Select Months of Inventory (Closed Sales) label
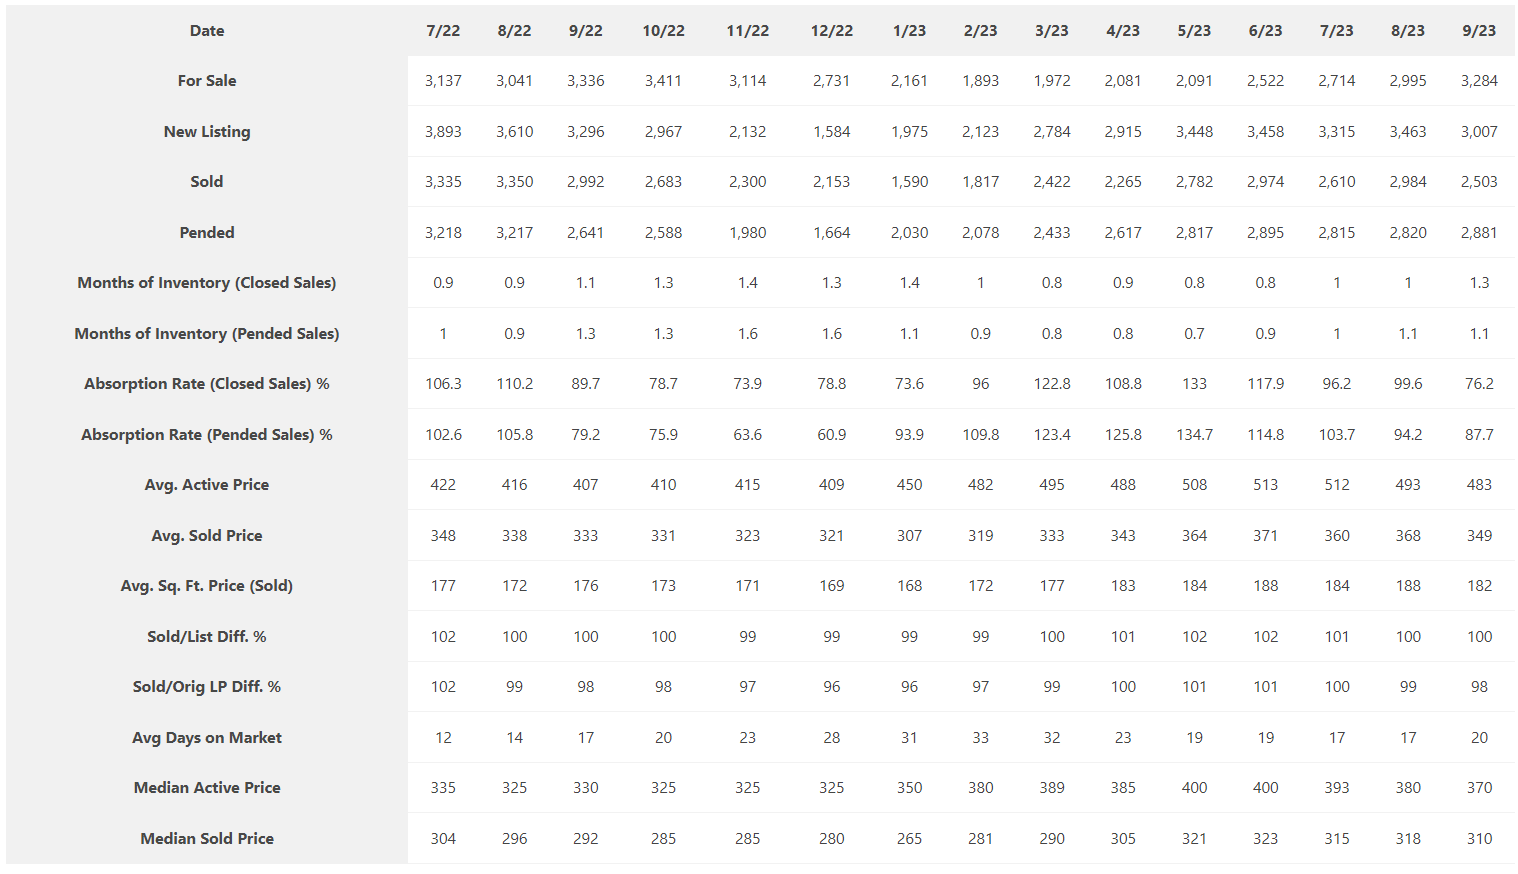Screen dimensions: 1518x874 point(207,283)
